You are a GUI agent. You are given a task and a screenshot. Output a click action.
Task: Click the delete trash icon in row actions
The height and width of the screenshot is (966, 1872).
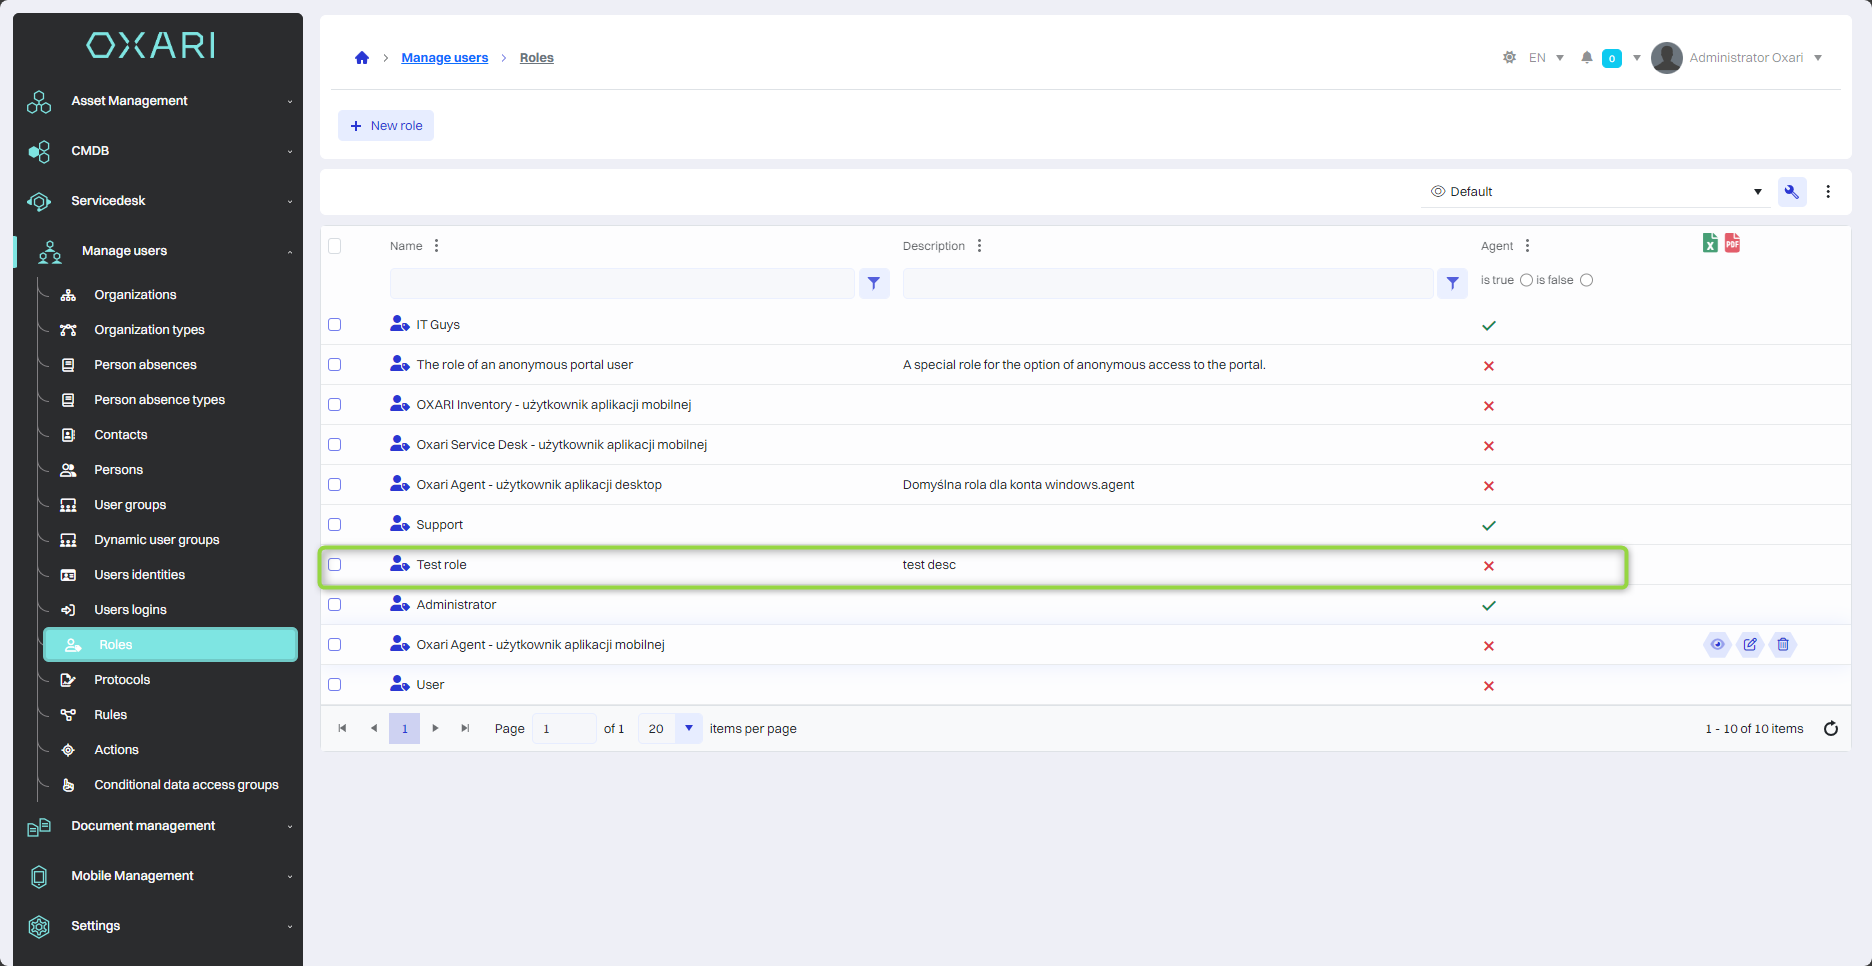(1783, 645)
